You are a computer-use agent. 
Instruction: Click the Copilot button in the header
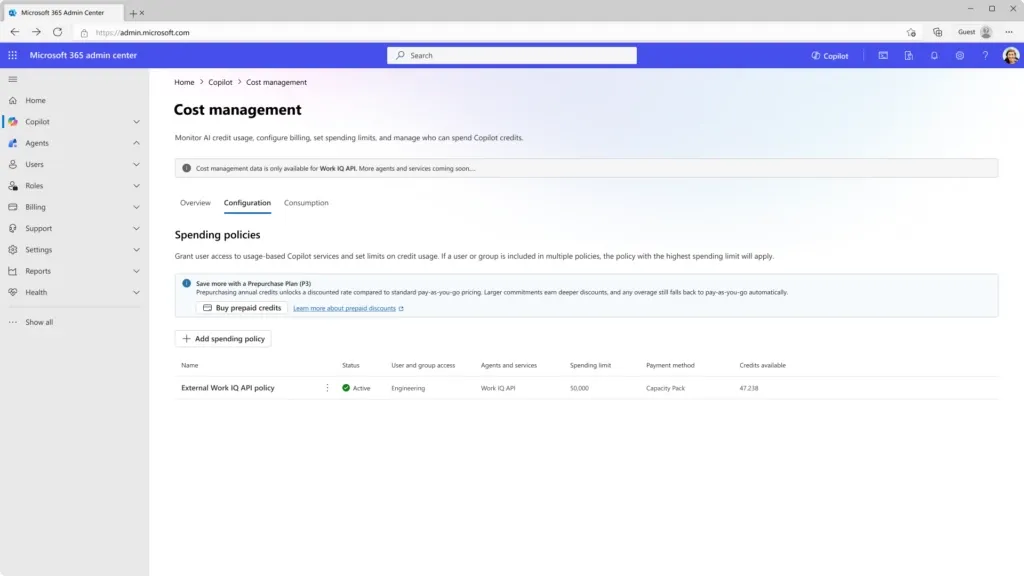click(830, 56)
